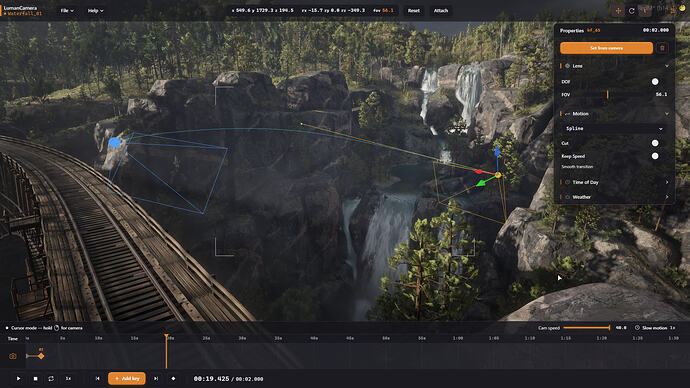
Task: Click the Stop button
Action: coord(35,378)
